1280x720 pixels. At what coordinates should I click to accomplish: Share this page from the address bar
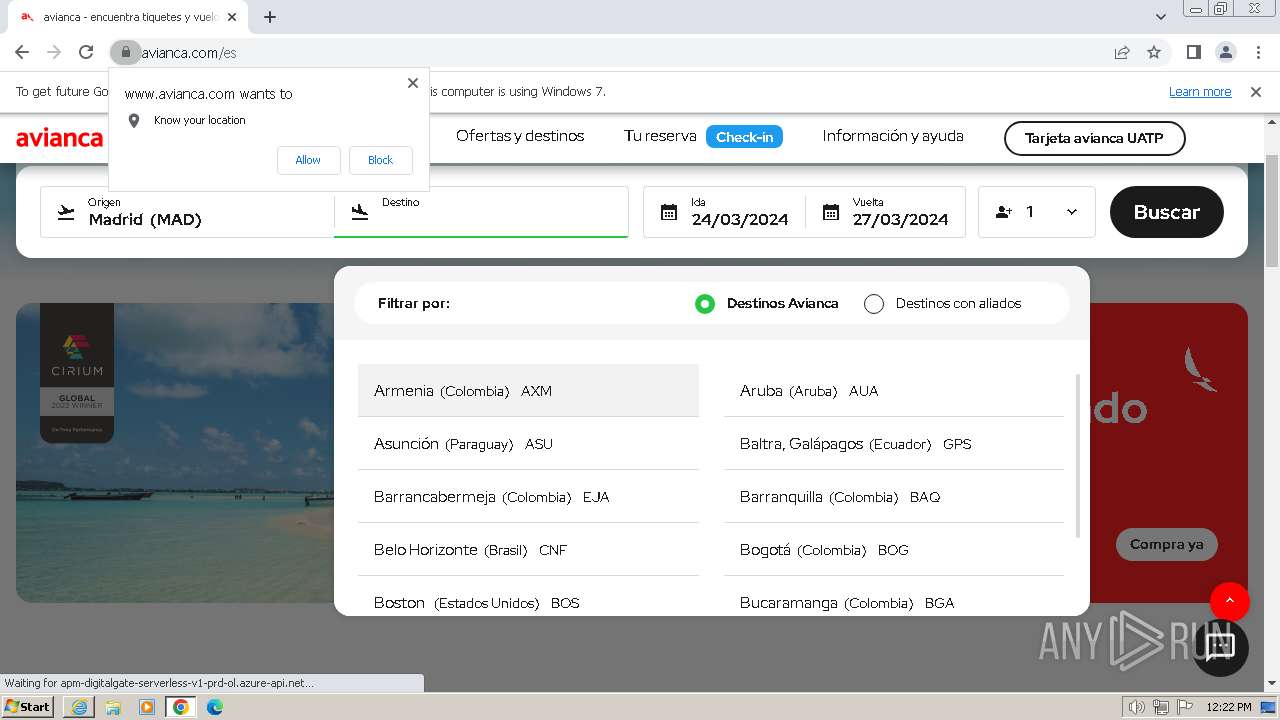(1122, 52)
